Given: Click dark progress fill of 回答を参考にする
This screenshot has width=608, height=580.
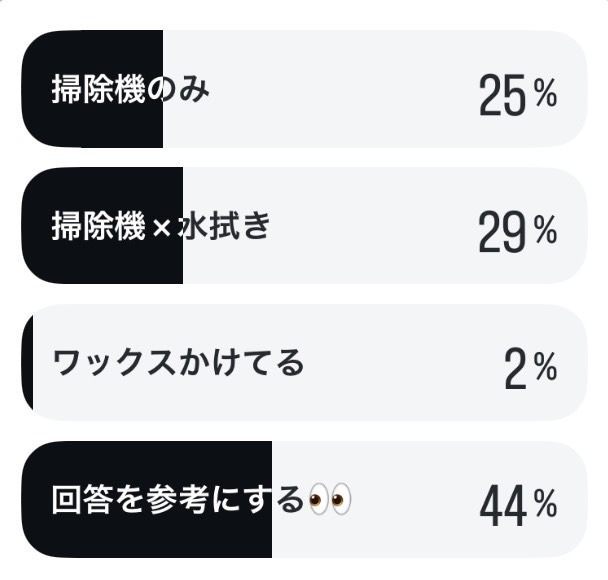Looking at the screenshot, I should [147, 499].
